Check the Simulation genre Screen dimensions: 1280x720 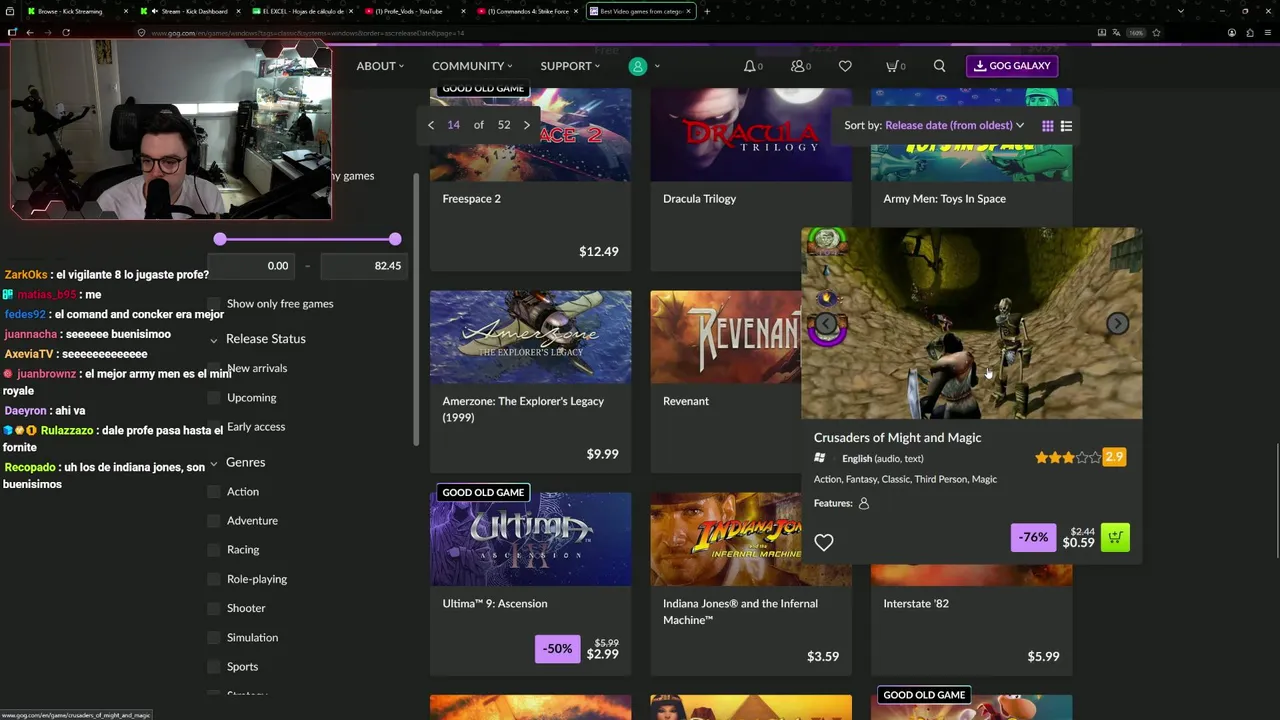pyautogui.click(x=214, y=638)
